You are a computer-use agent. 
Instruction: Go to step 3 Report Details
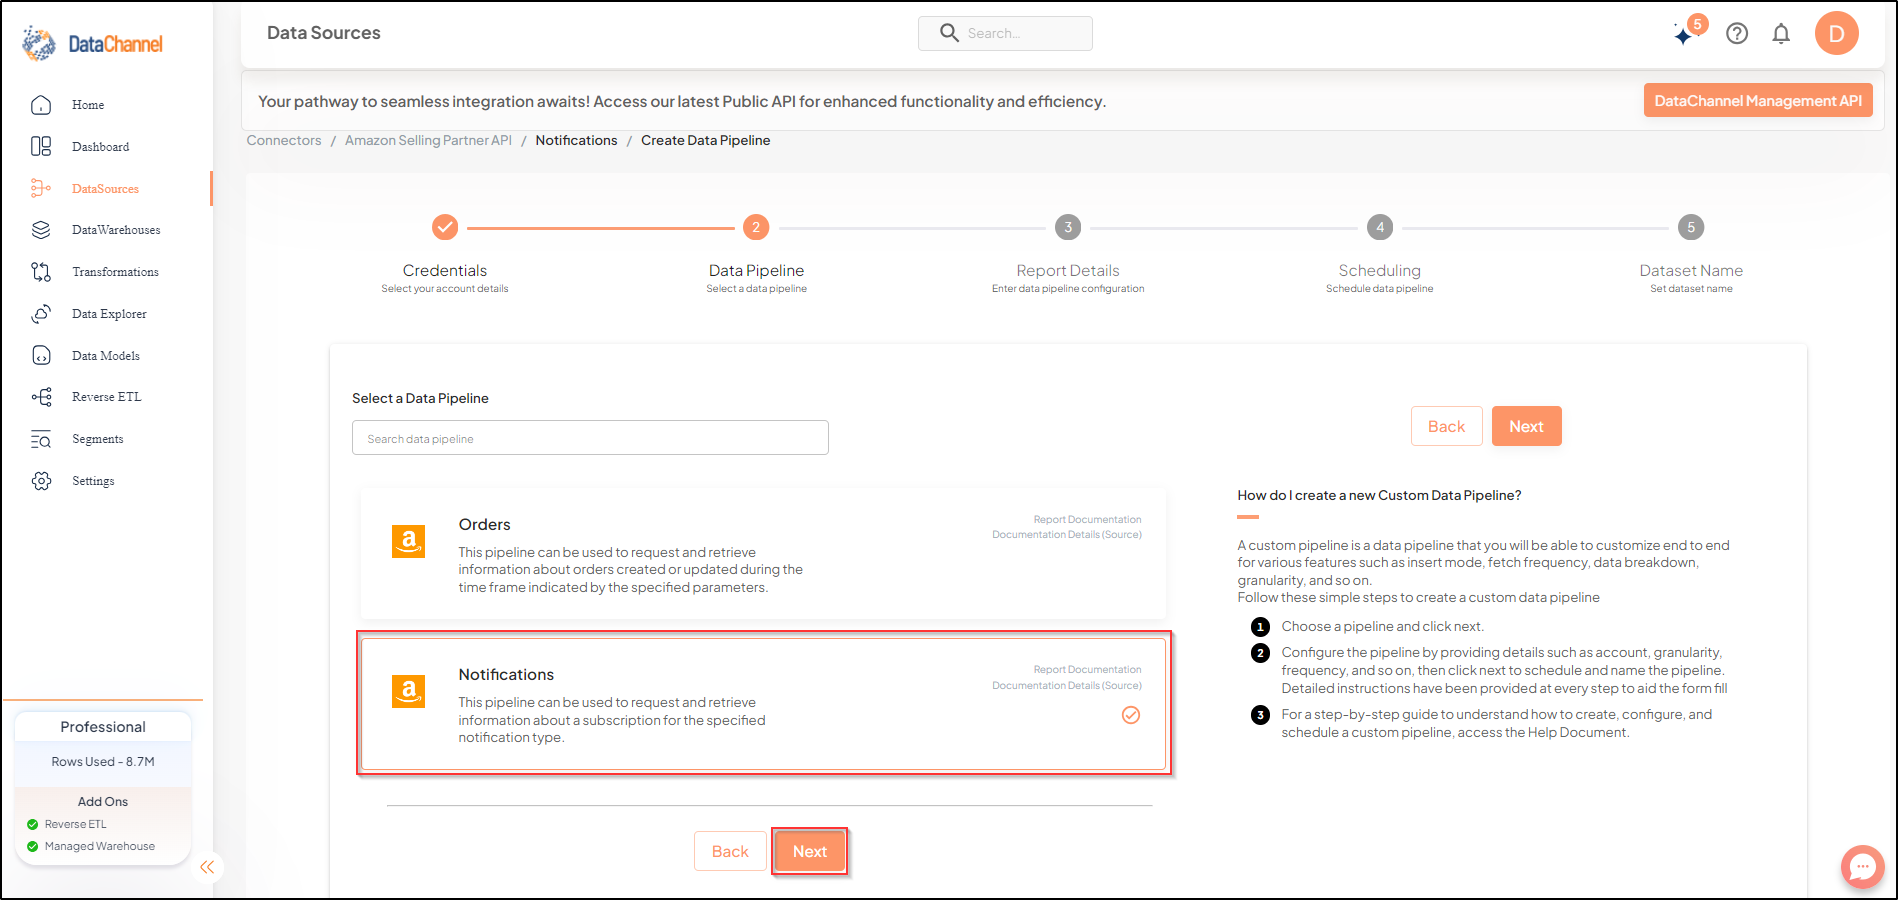tap(1068, 227)
